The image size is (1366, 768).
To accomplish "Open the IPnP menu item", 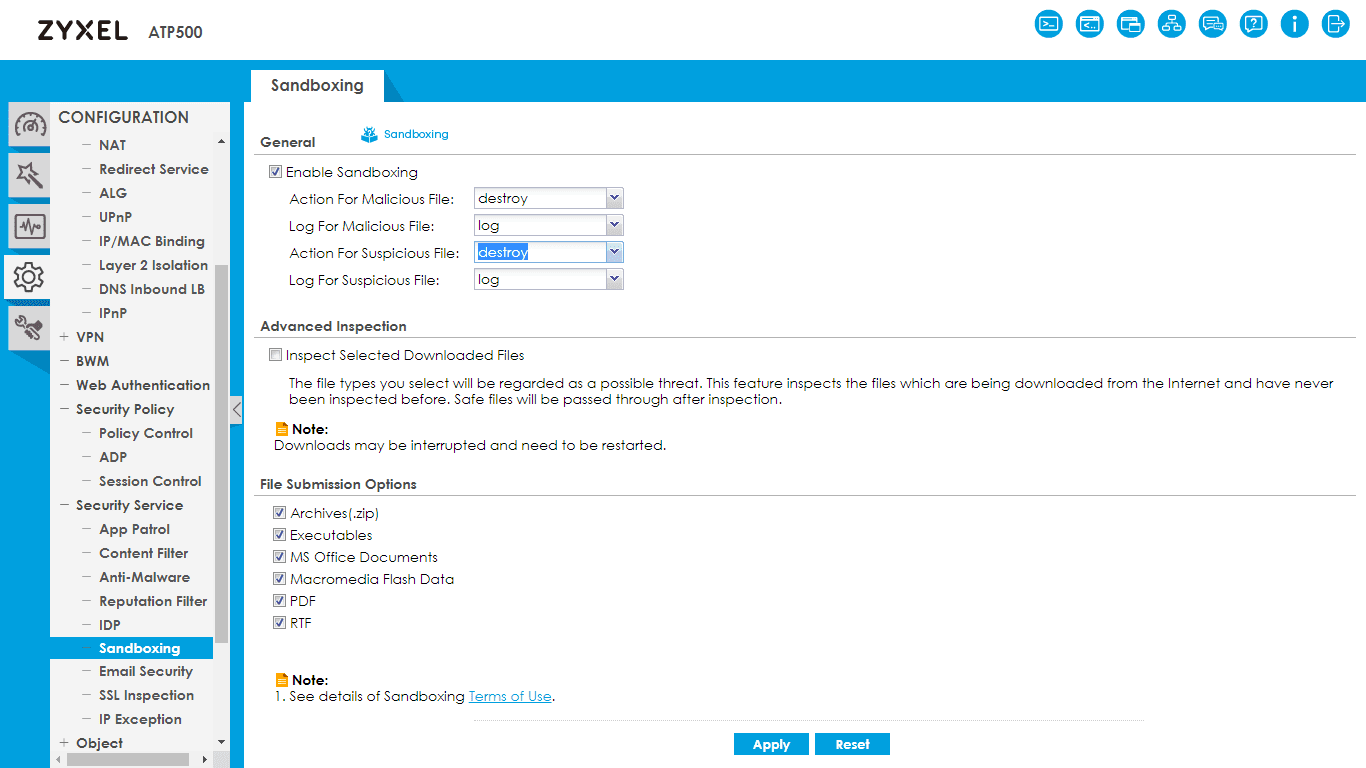I will tap(113, 313).
